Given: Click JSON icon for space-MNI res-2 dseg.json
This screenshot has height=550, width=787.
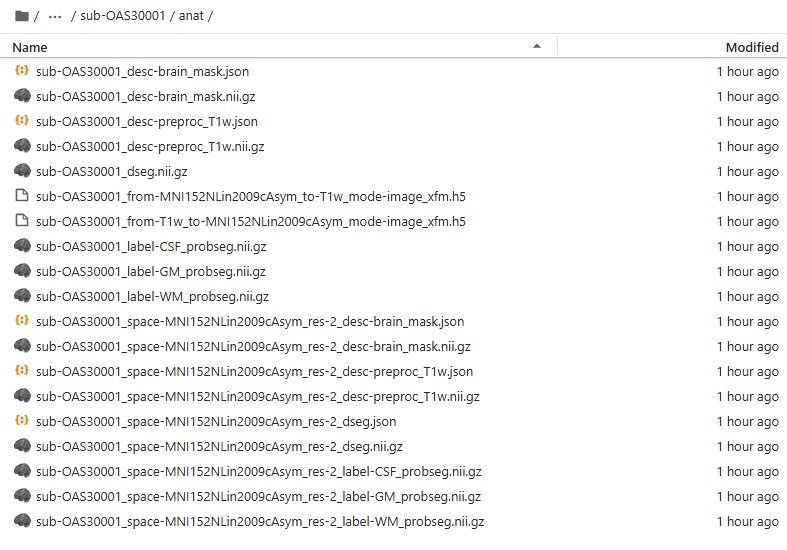Looking at the screenshot, I should pos(22,422).
